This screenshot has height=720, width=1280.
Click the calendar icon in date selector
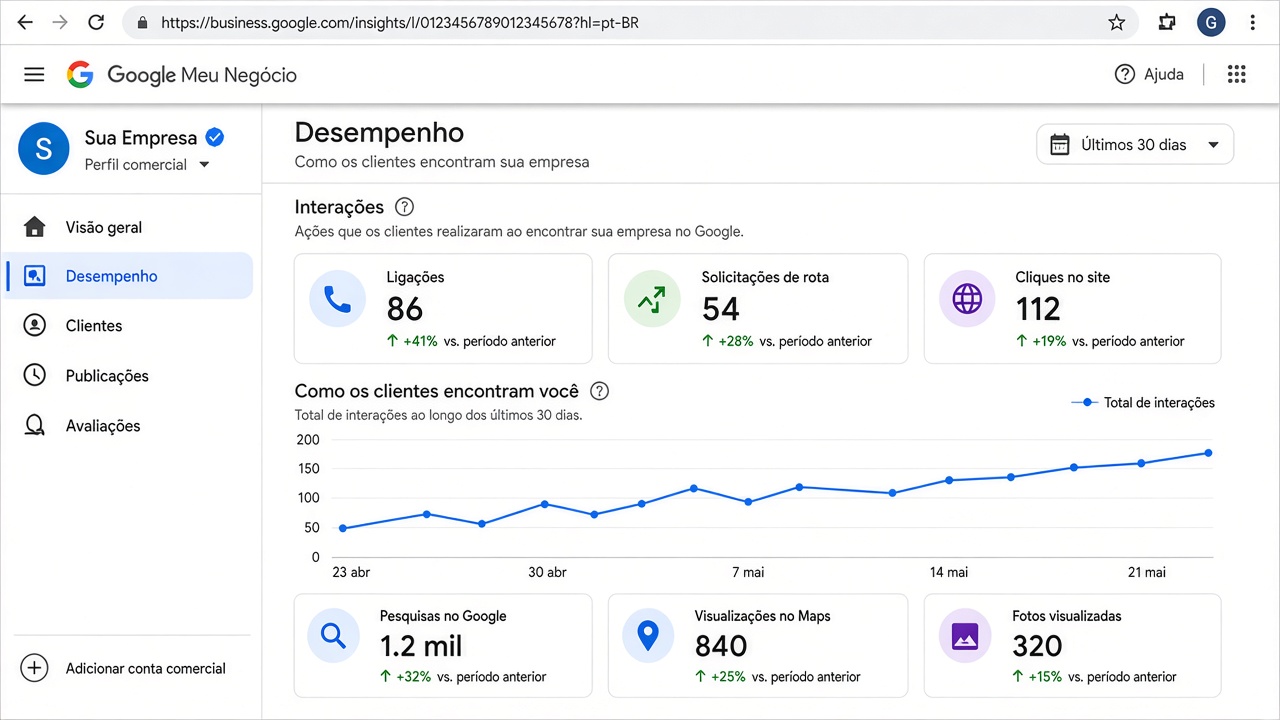click(1059, 144)
